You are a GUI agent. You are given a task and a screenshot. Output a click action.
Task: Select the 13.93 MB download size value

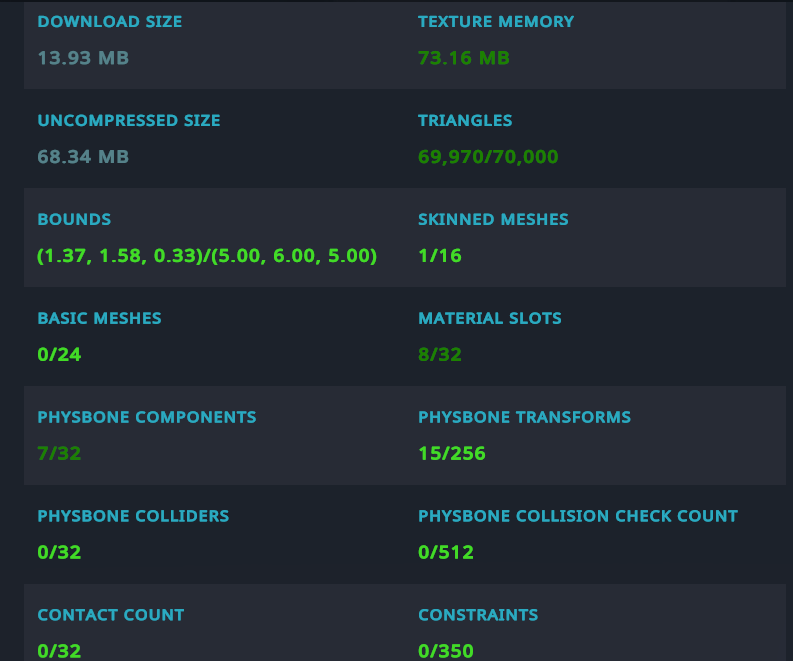pyautogui.click(x=83, y=58)
